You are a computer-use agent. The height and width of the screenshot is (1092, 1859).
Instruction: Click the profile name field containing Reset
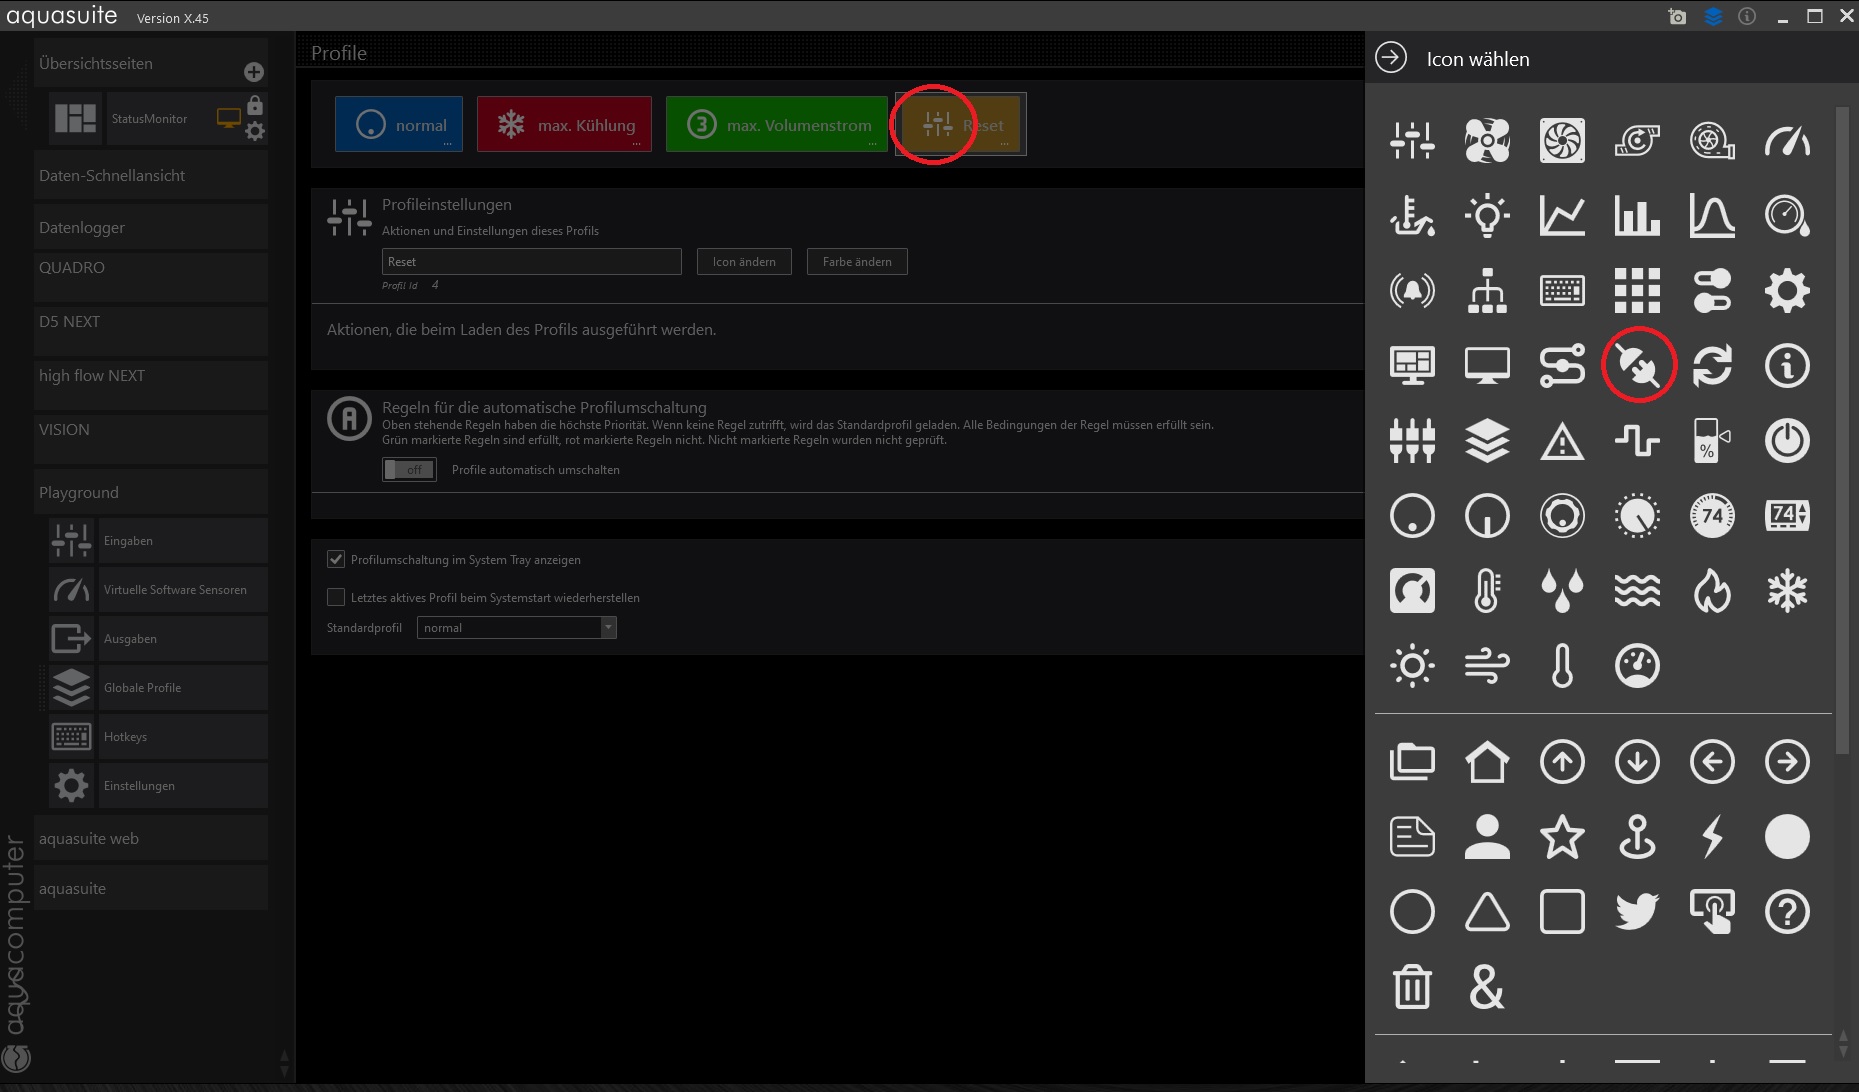pyautogui.click(x=531, y=262)
